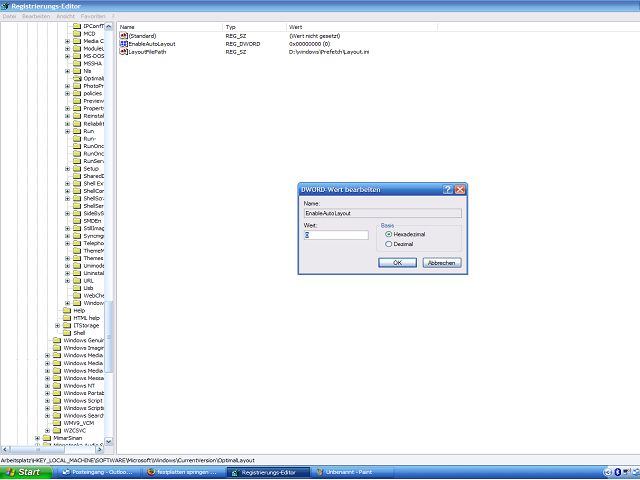This screenshot has height=480, width=640.
Task: Click the help question mark in the dialog title
Action: point(448,189)
